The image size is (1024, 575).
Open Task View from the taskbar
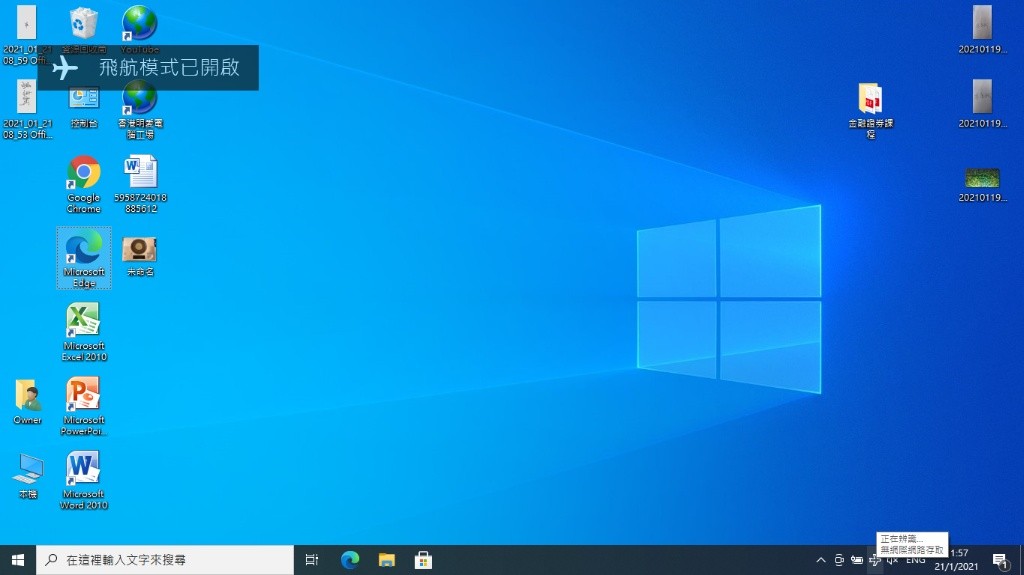pyautogui.click(x=312, y=560)
